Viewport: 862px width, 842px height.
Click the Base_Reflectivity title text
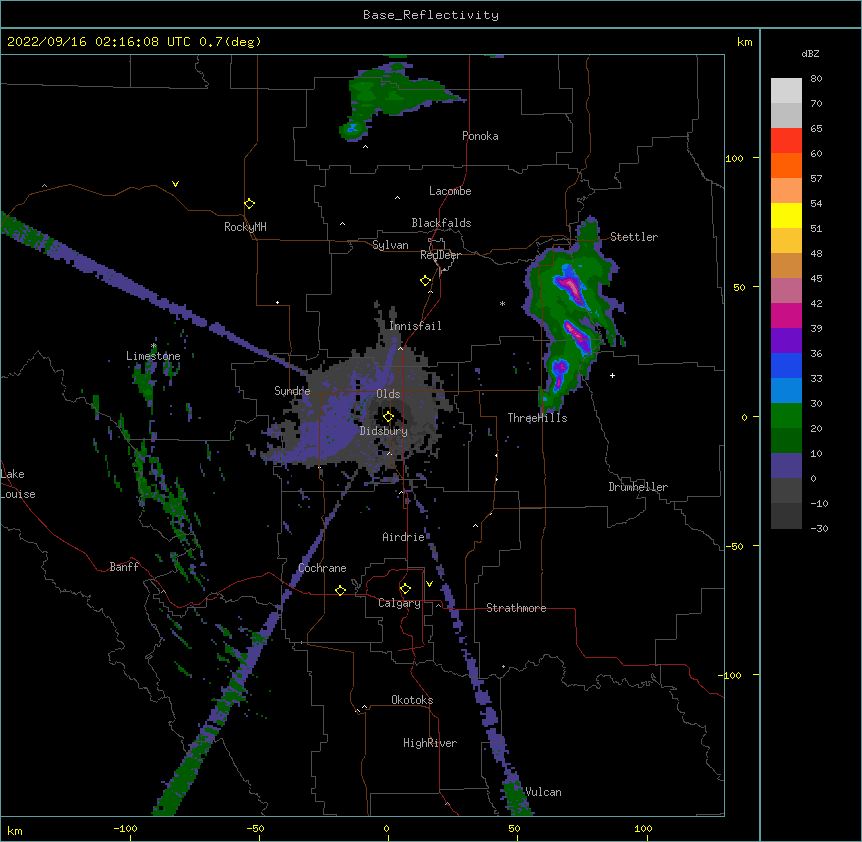[x=431, y=15]
